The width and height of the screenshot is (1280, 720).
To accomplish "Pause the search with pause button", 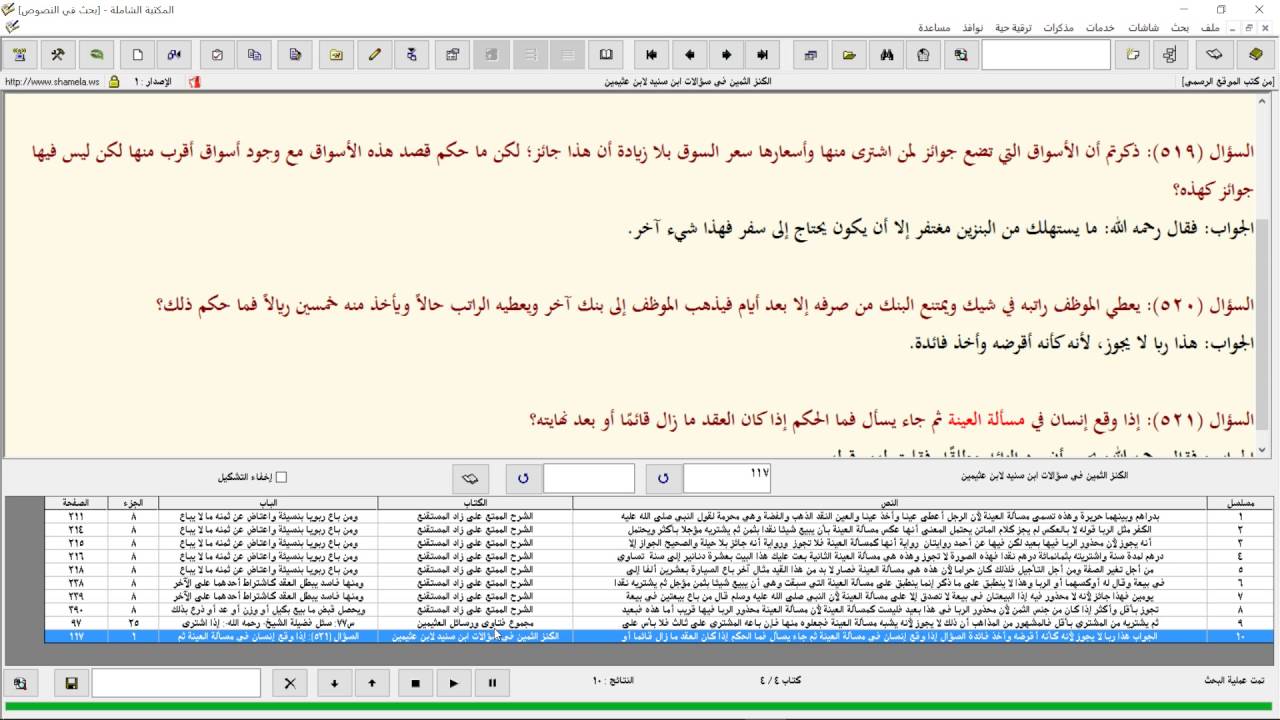I will click(492, 683).
